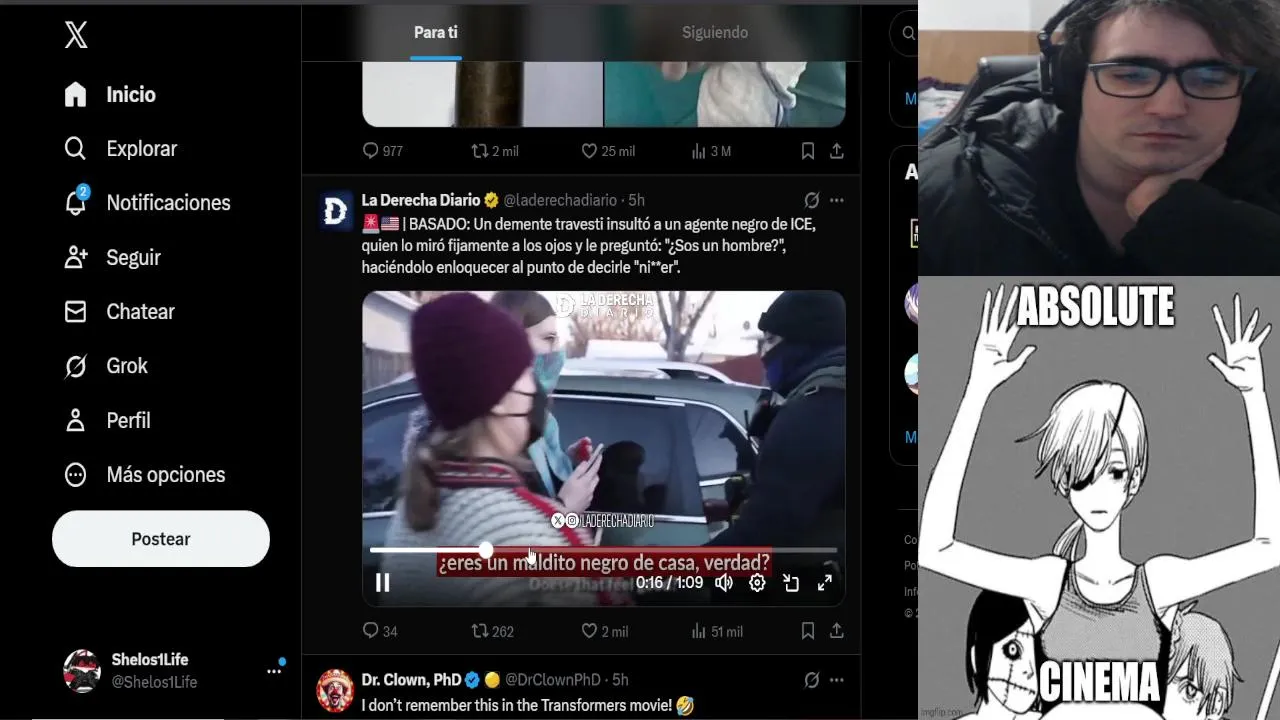Open the Grok assistant page

click(106, 366)
